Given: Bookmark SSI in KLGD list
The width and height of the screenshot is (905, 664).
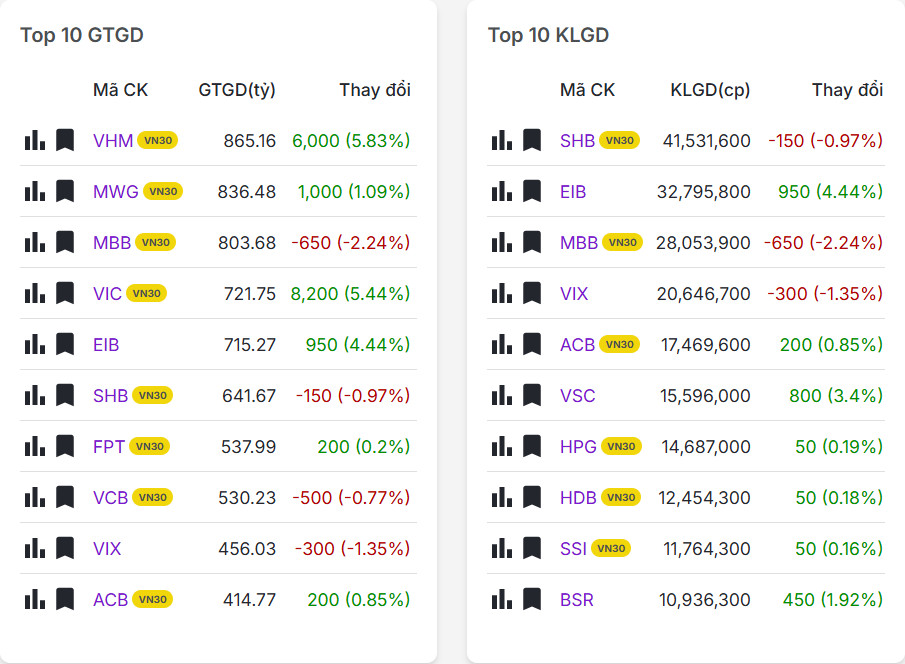Looking at the screenshot, I should coord(532,548).
